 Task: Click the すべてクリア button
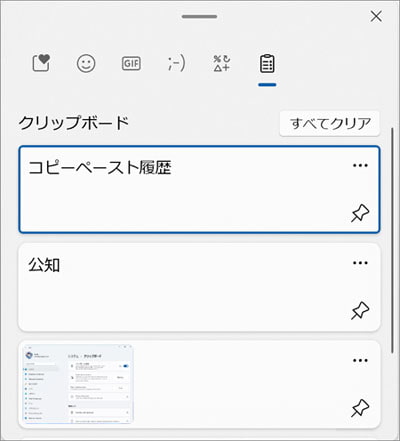point(330,123)
